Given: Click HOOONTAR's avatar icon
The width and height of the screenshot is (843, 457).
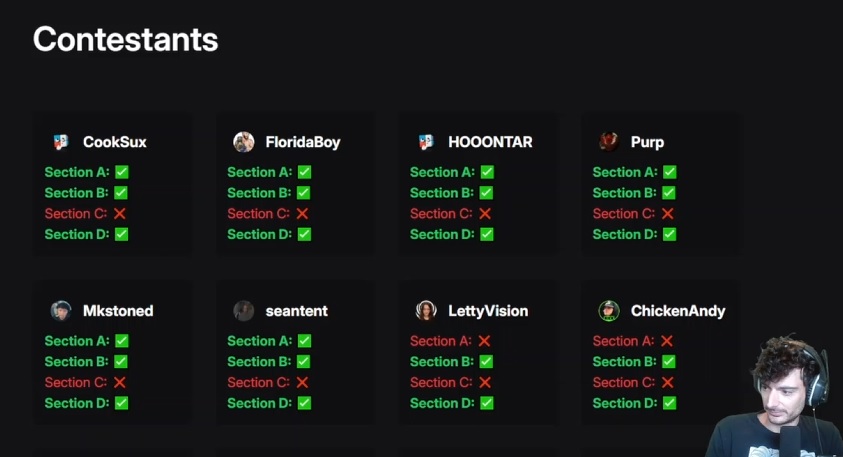Looking at the screenshot, I should click(426, 142).
